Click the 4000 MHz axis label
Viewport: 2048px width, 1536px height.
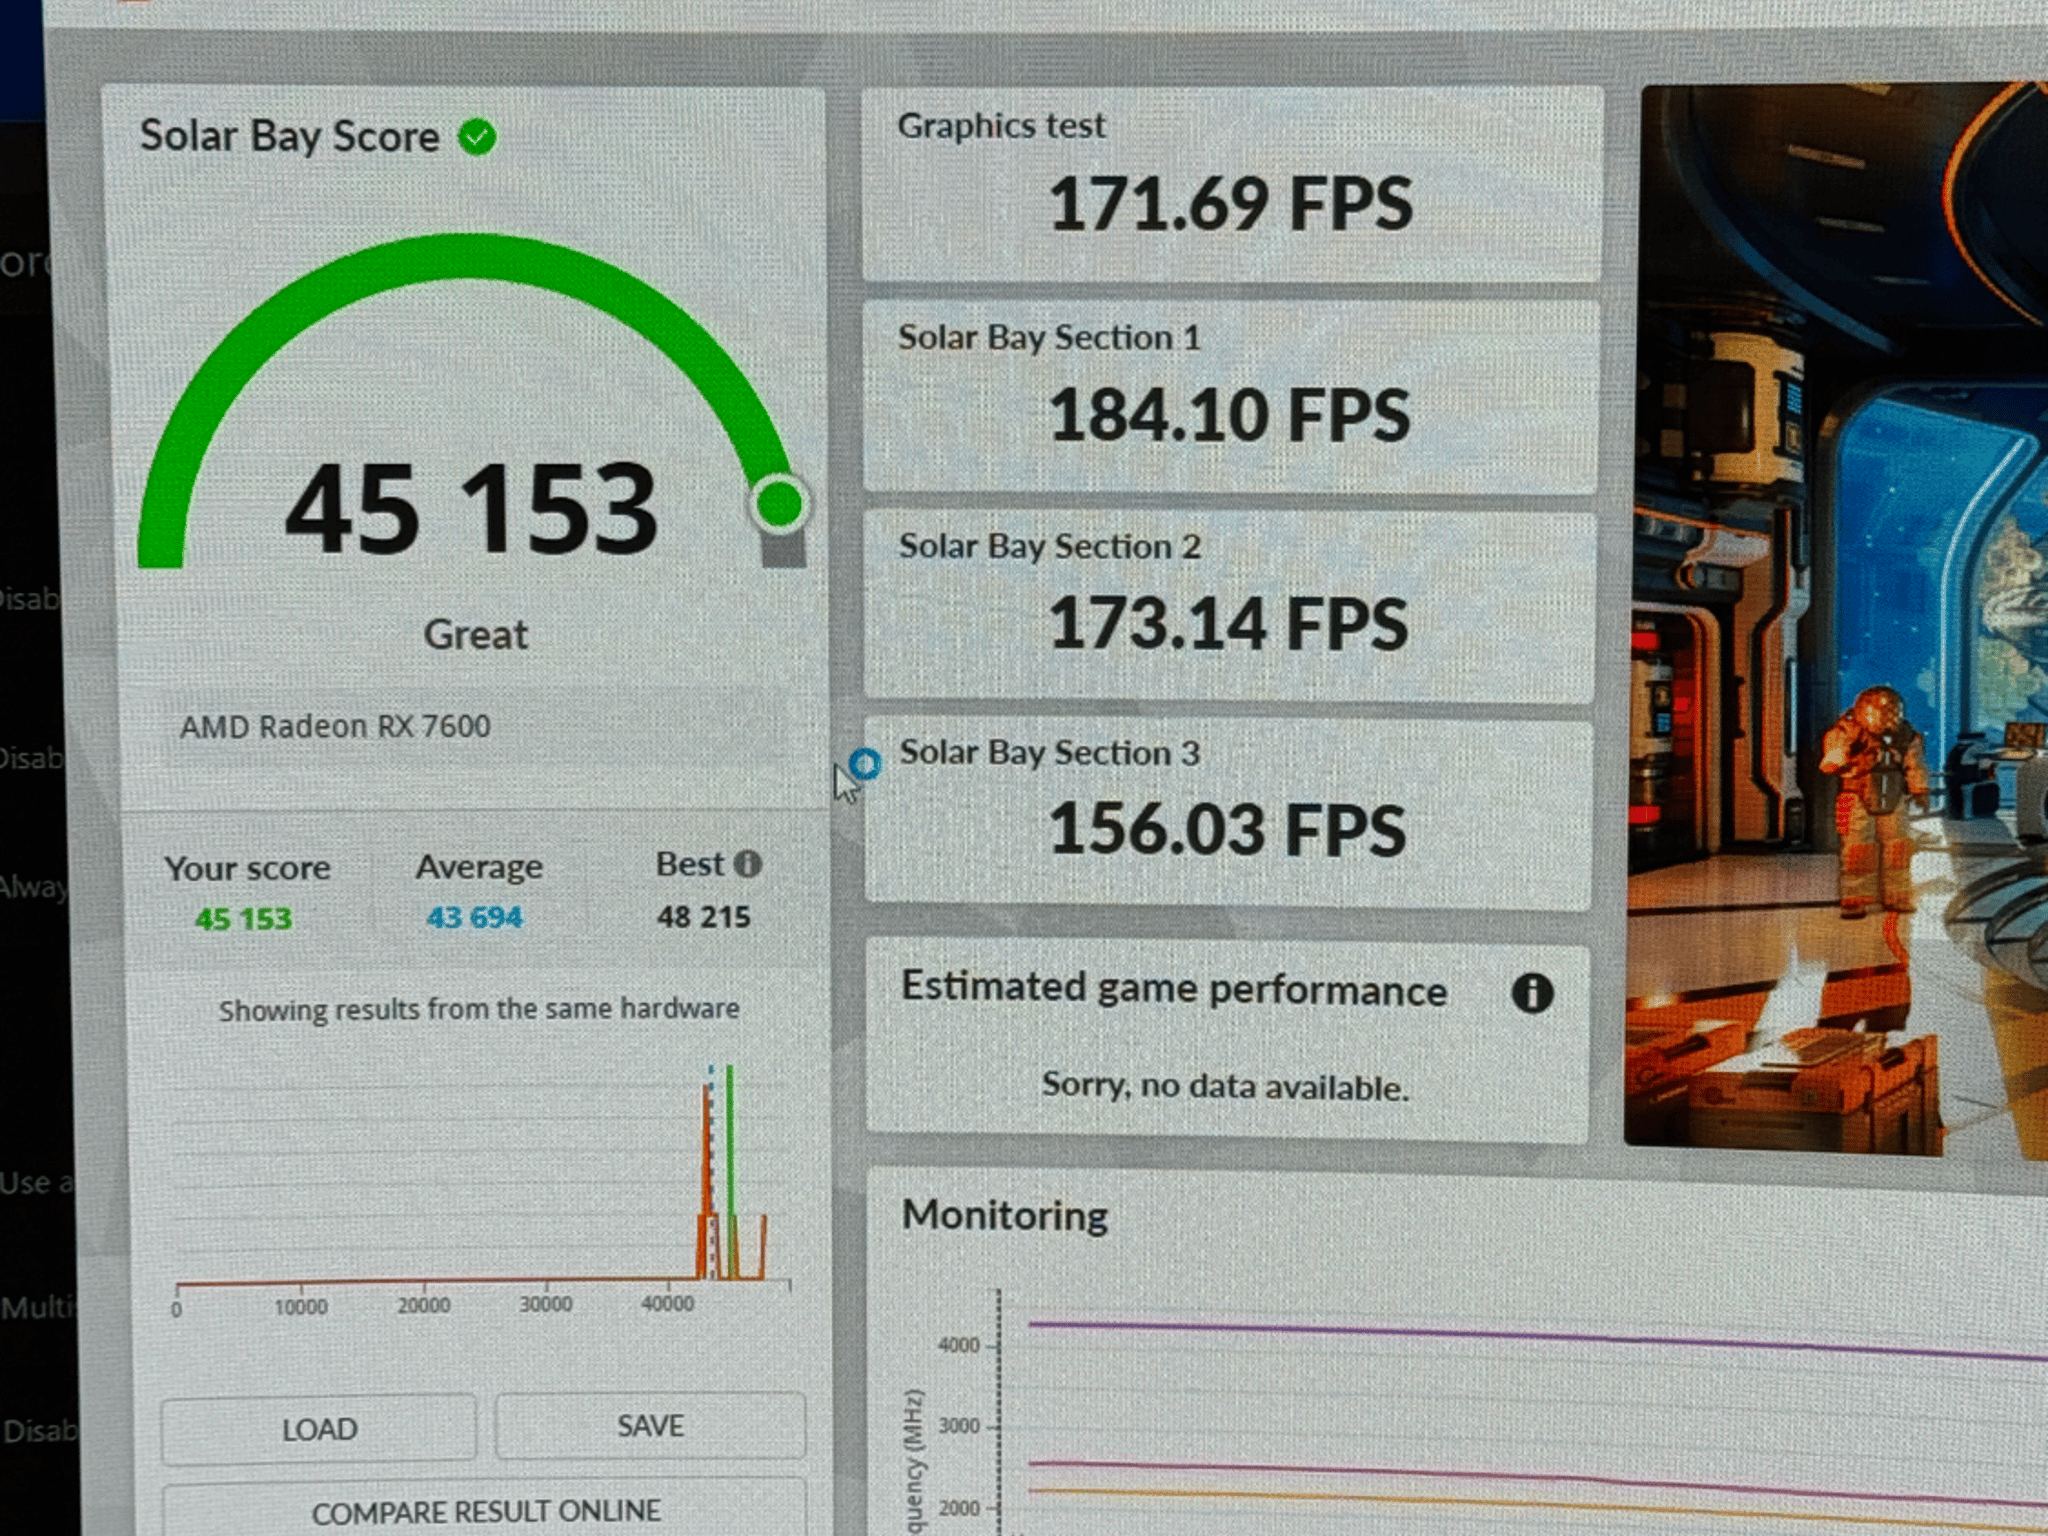[x=958, y=1345]
